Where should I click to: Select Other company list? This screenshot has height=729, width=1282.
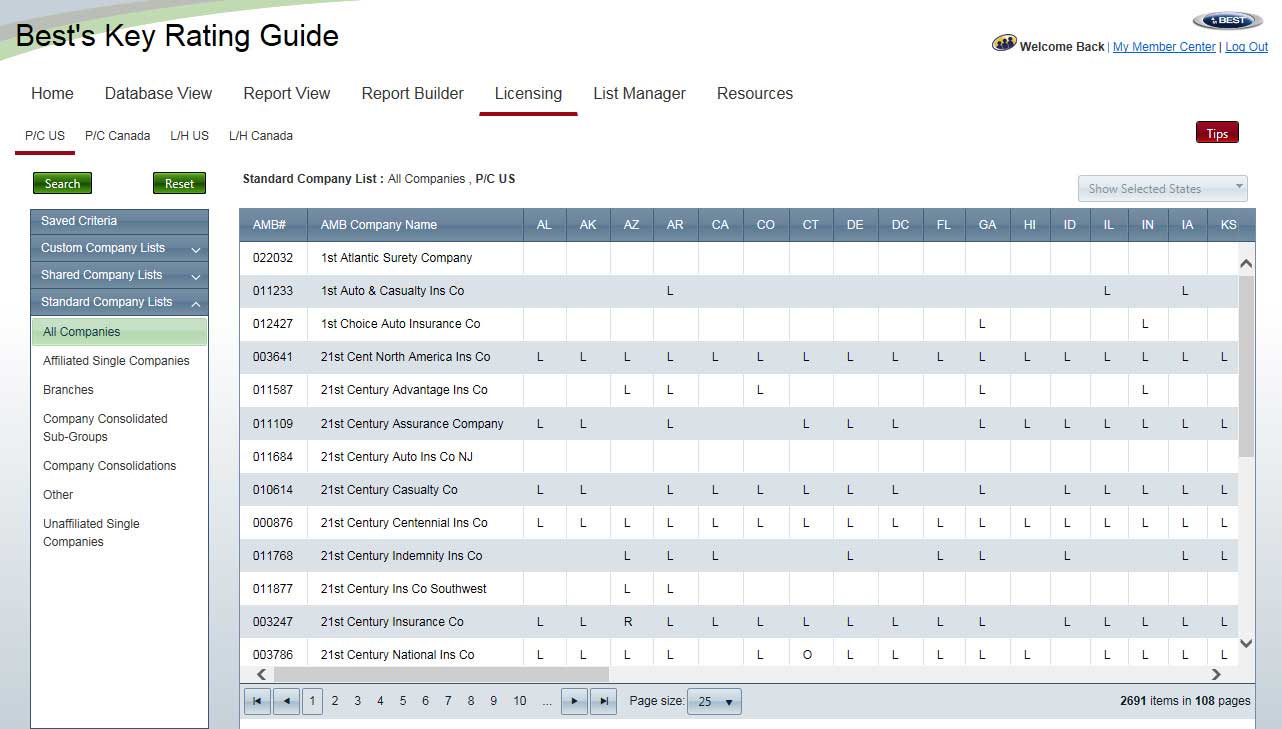[58, 495]
